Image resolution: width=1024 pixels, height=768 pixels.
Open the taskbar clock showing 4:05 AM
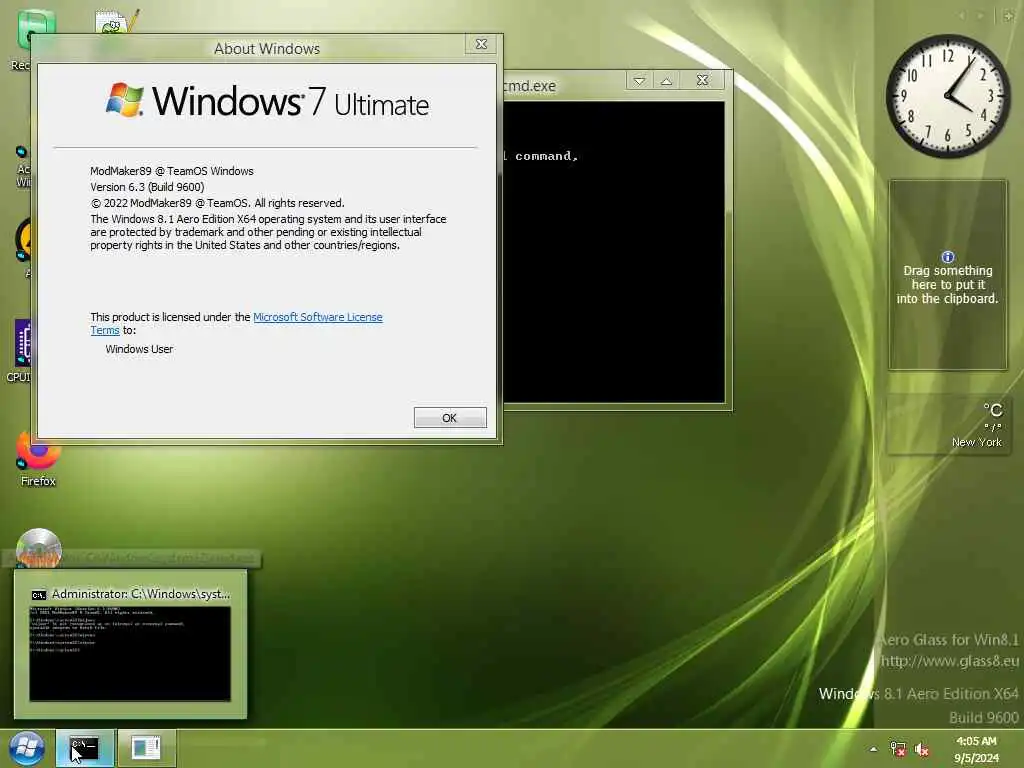click(x=976, y=749)
